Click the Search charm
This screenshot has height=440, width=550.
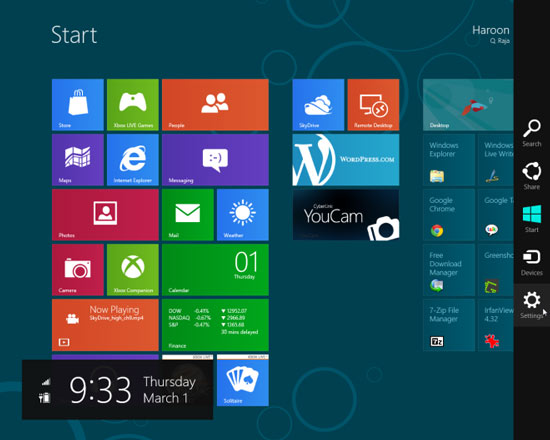tap(532, 133)
